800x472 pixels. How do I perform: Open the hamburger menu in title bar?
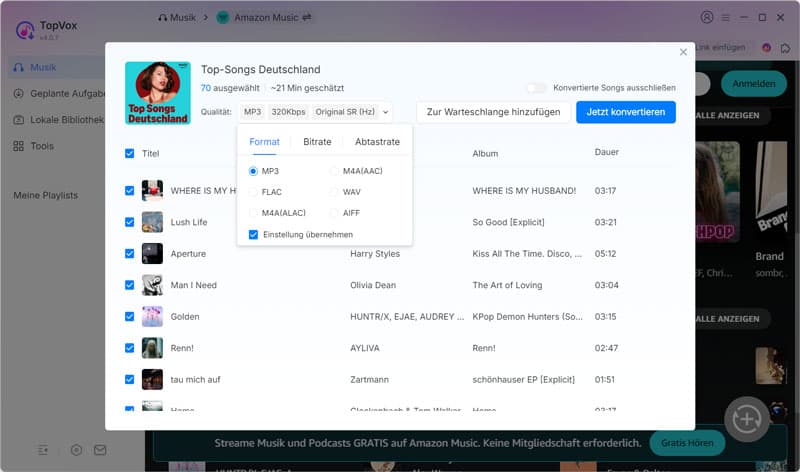click(x=725, y=17)
